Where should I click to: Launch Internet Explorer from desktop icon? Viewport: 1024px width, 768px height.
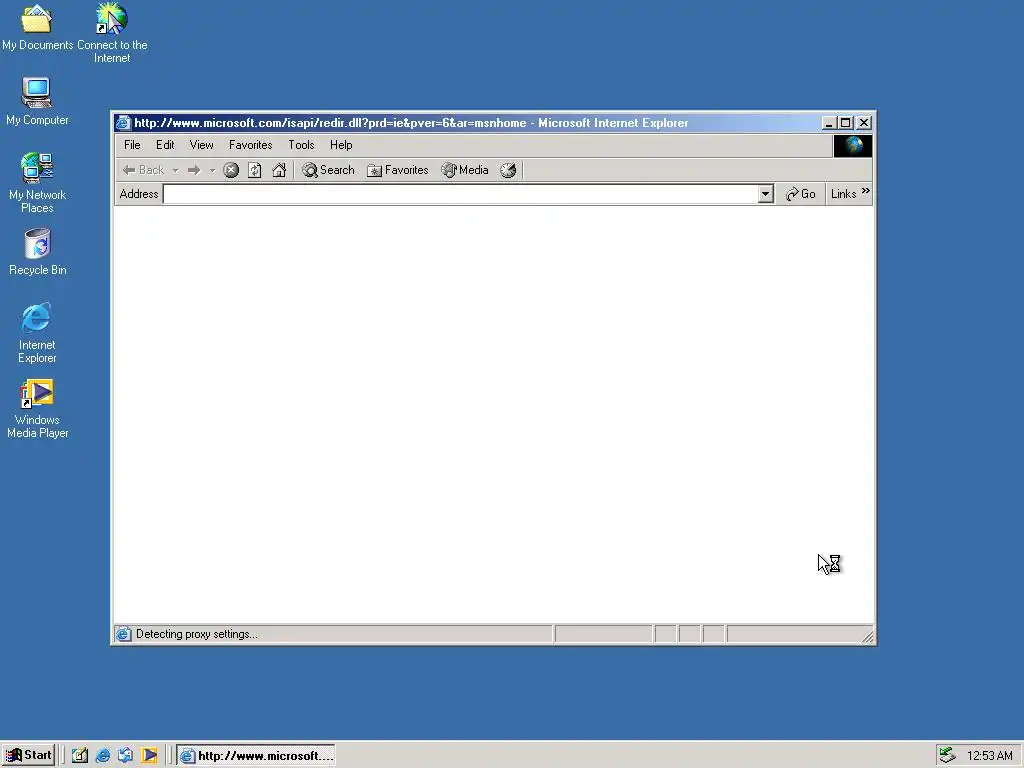[x=37, y=333]
